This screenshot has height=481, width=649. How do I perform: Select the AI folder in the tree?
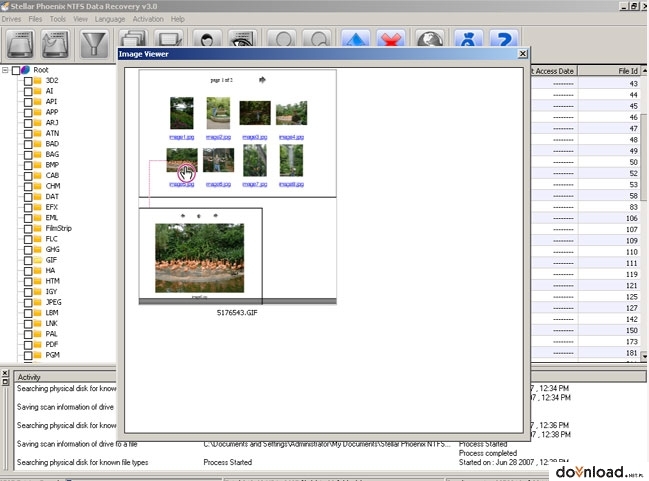pyautogui.click(x=49, y=91)
